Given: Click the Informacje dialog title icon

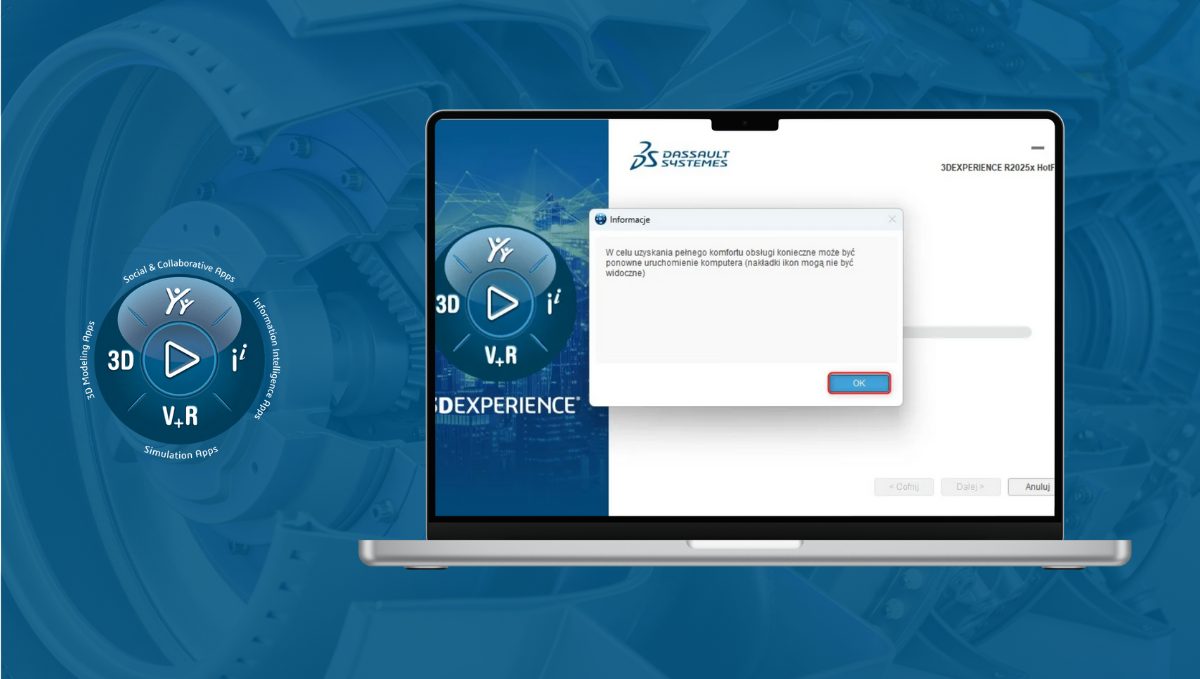Looking at the screenshot, I should [x=600, y=219].
